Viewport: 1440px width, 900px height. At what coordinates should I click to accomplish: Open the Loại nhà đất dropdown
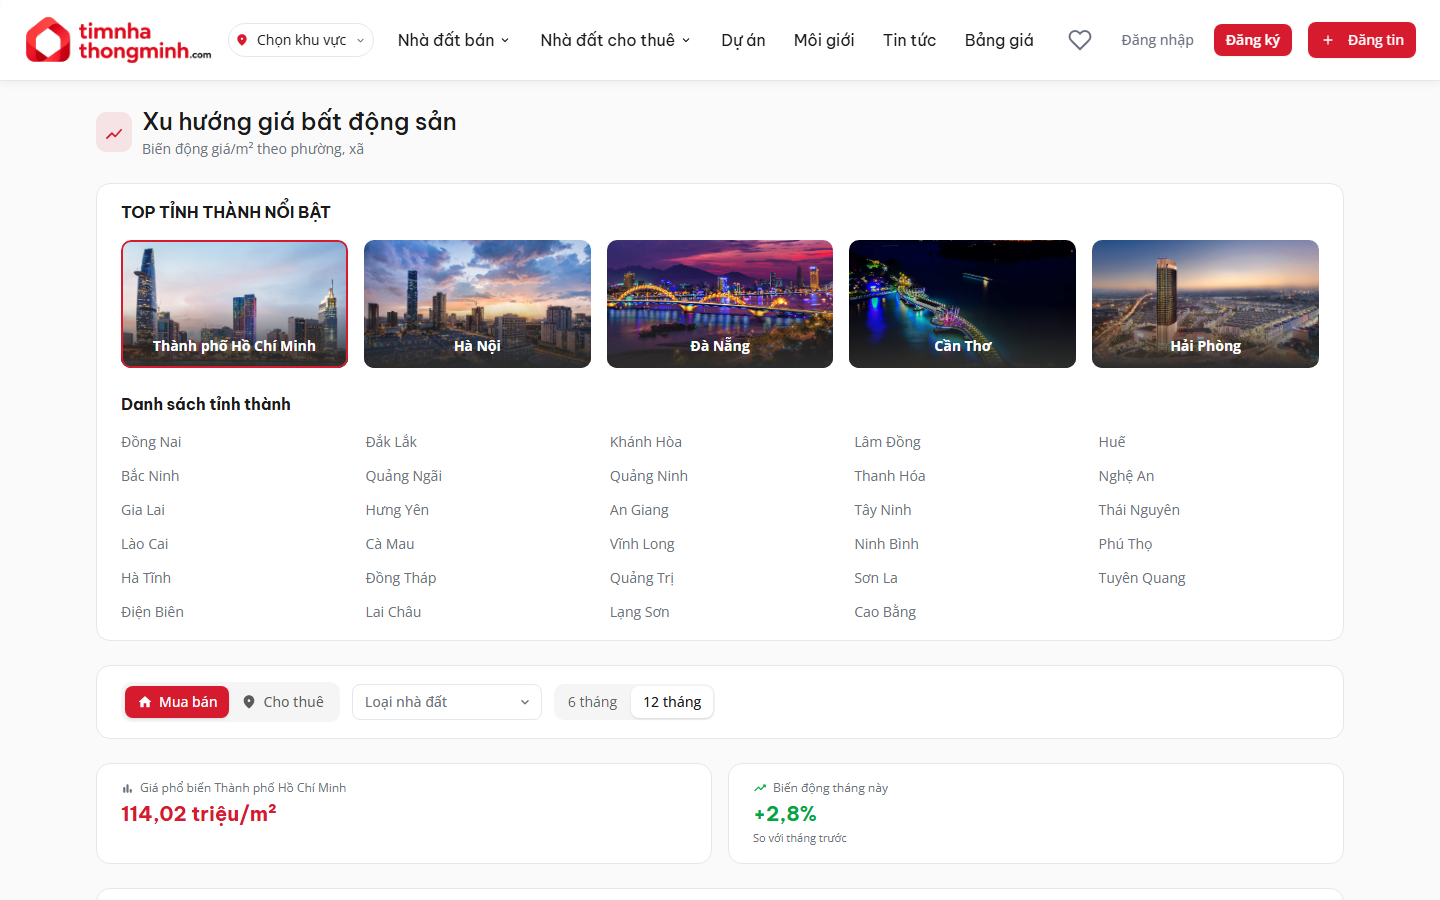(447, 702)
